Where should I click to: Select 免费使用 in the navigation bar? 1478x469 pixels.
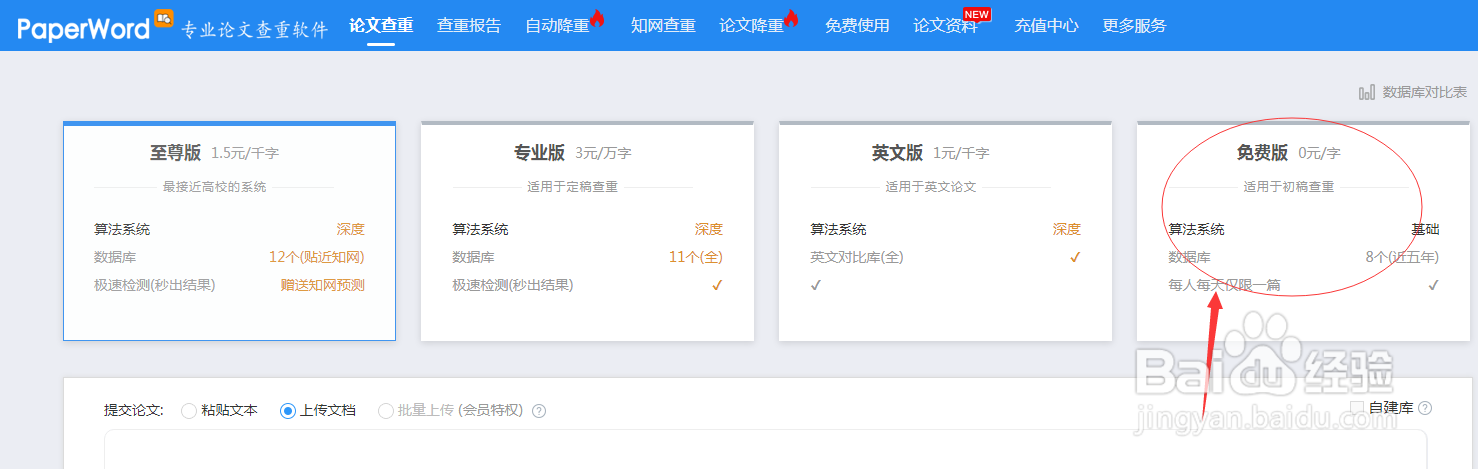point(857,25)
